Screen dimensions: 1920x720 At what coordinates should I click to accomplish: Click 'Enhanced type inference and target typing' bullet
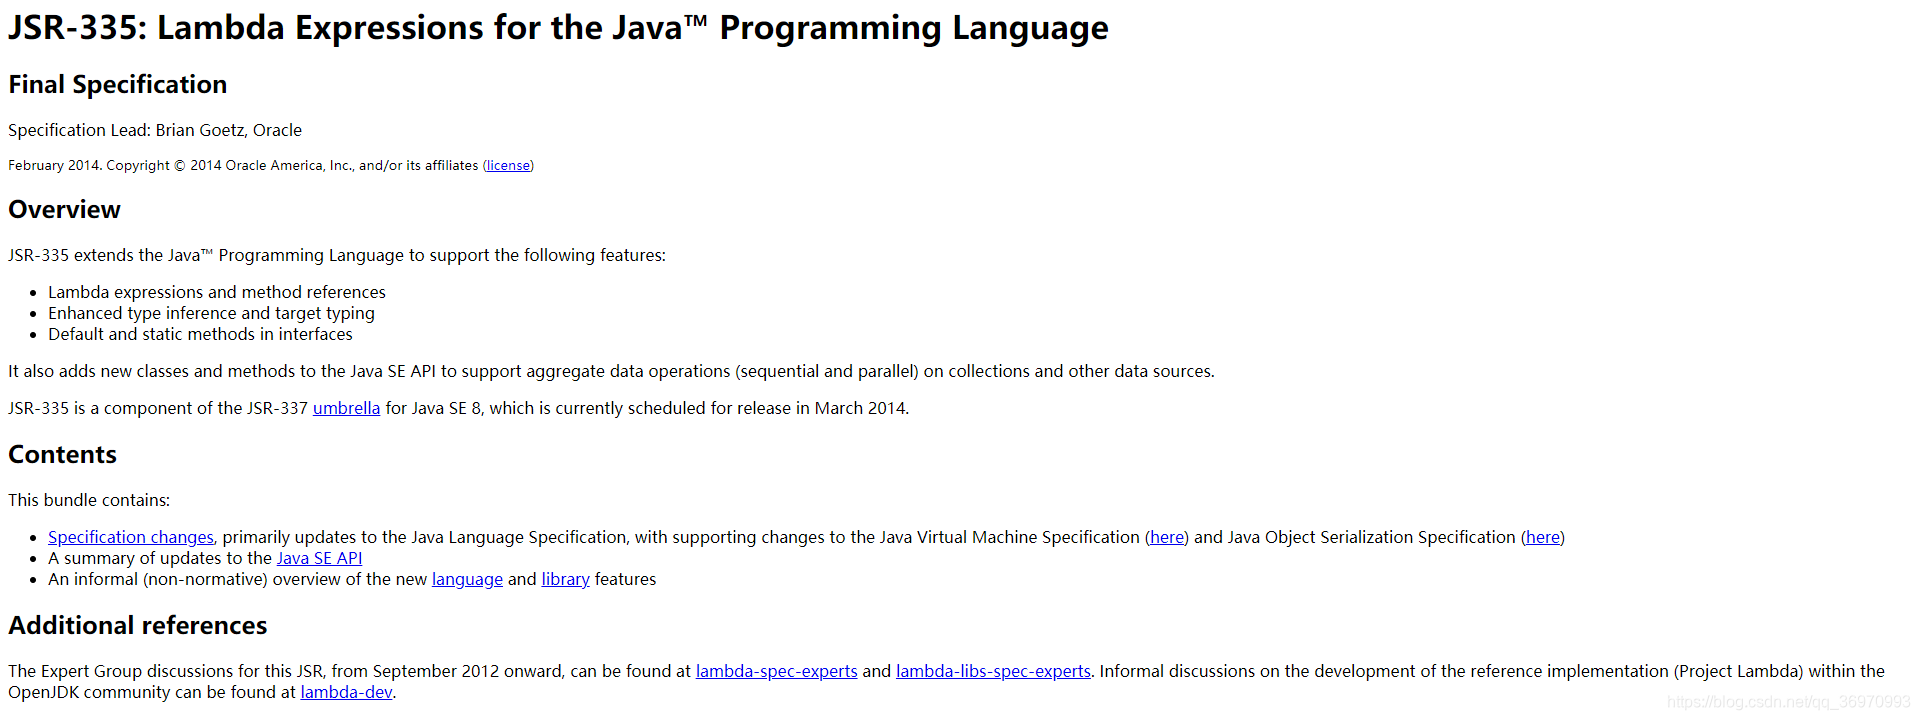[211, 313]
